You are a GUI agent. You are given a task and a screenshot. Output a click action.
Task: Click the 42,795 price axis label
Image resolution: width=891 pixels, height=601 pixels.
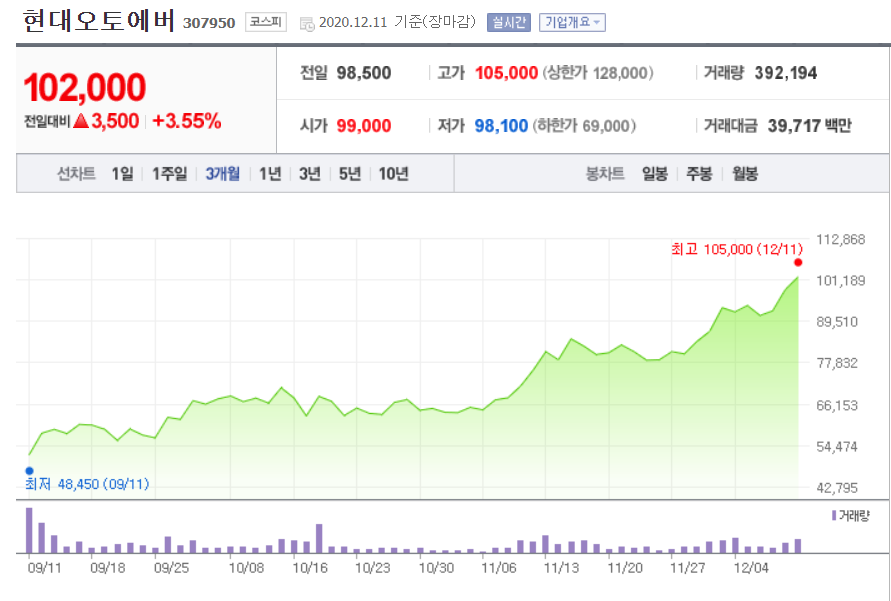[x=836, y=487]
